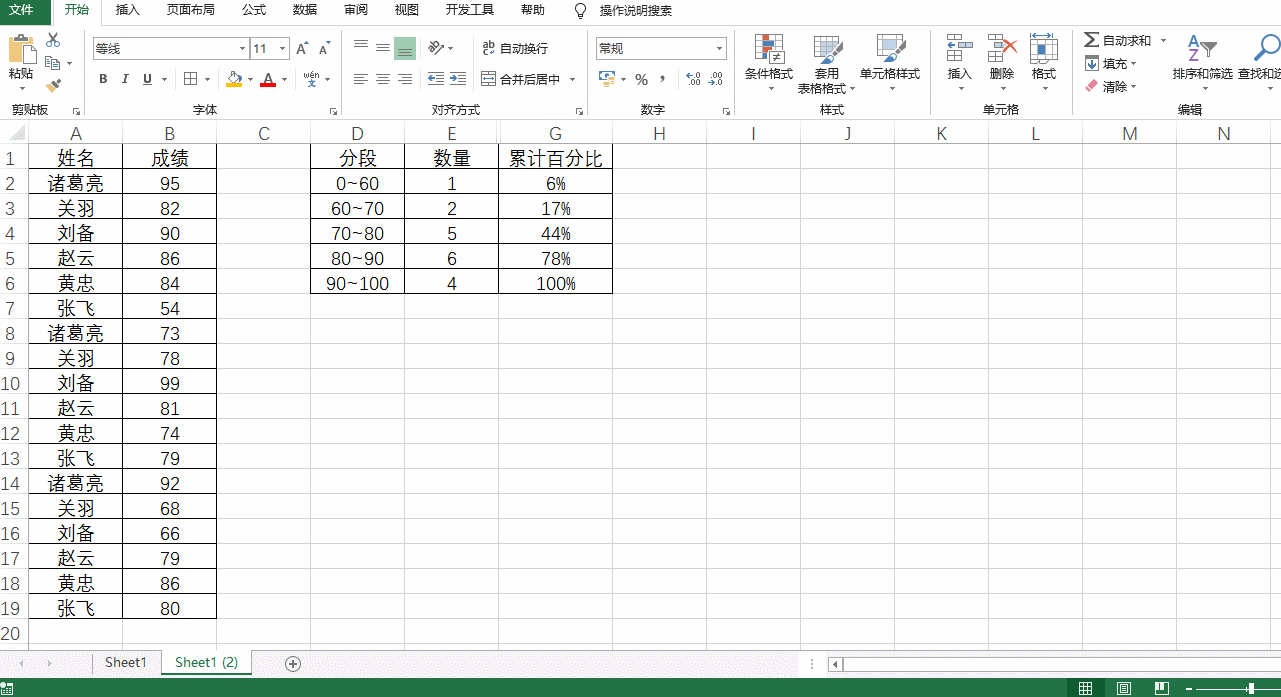Screen dimensions: 1281x697
Task: Toggle Bold formatting
Action: click(103, 79)
